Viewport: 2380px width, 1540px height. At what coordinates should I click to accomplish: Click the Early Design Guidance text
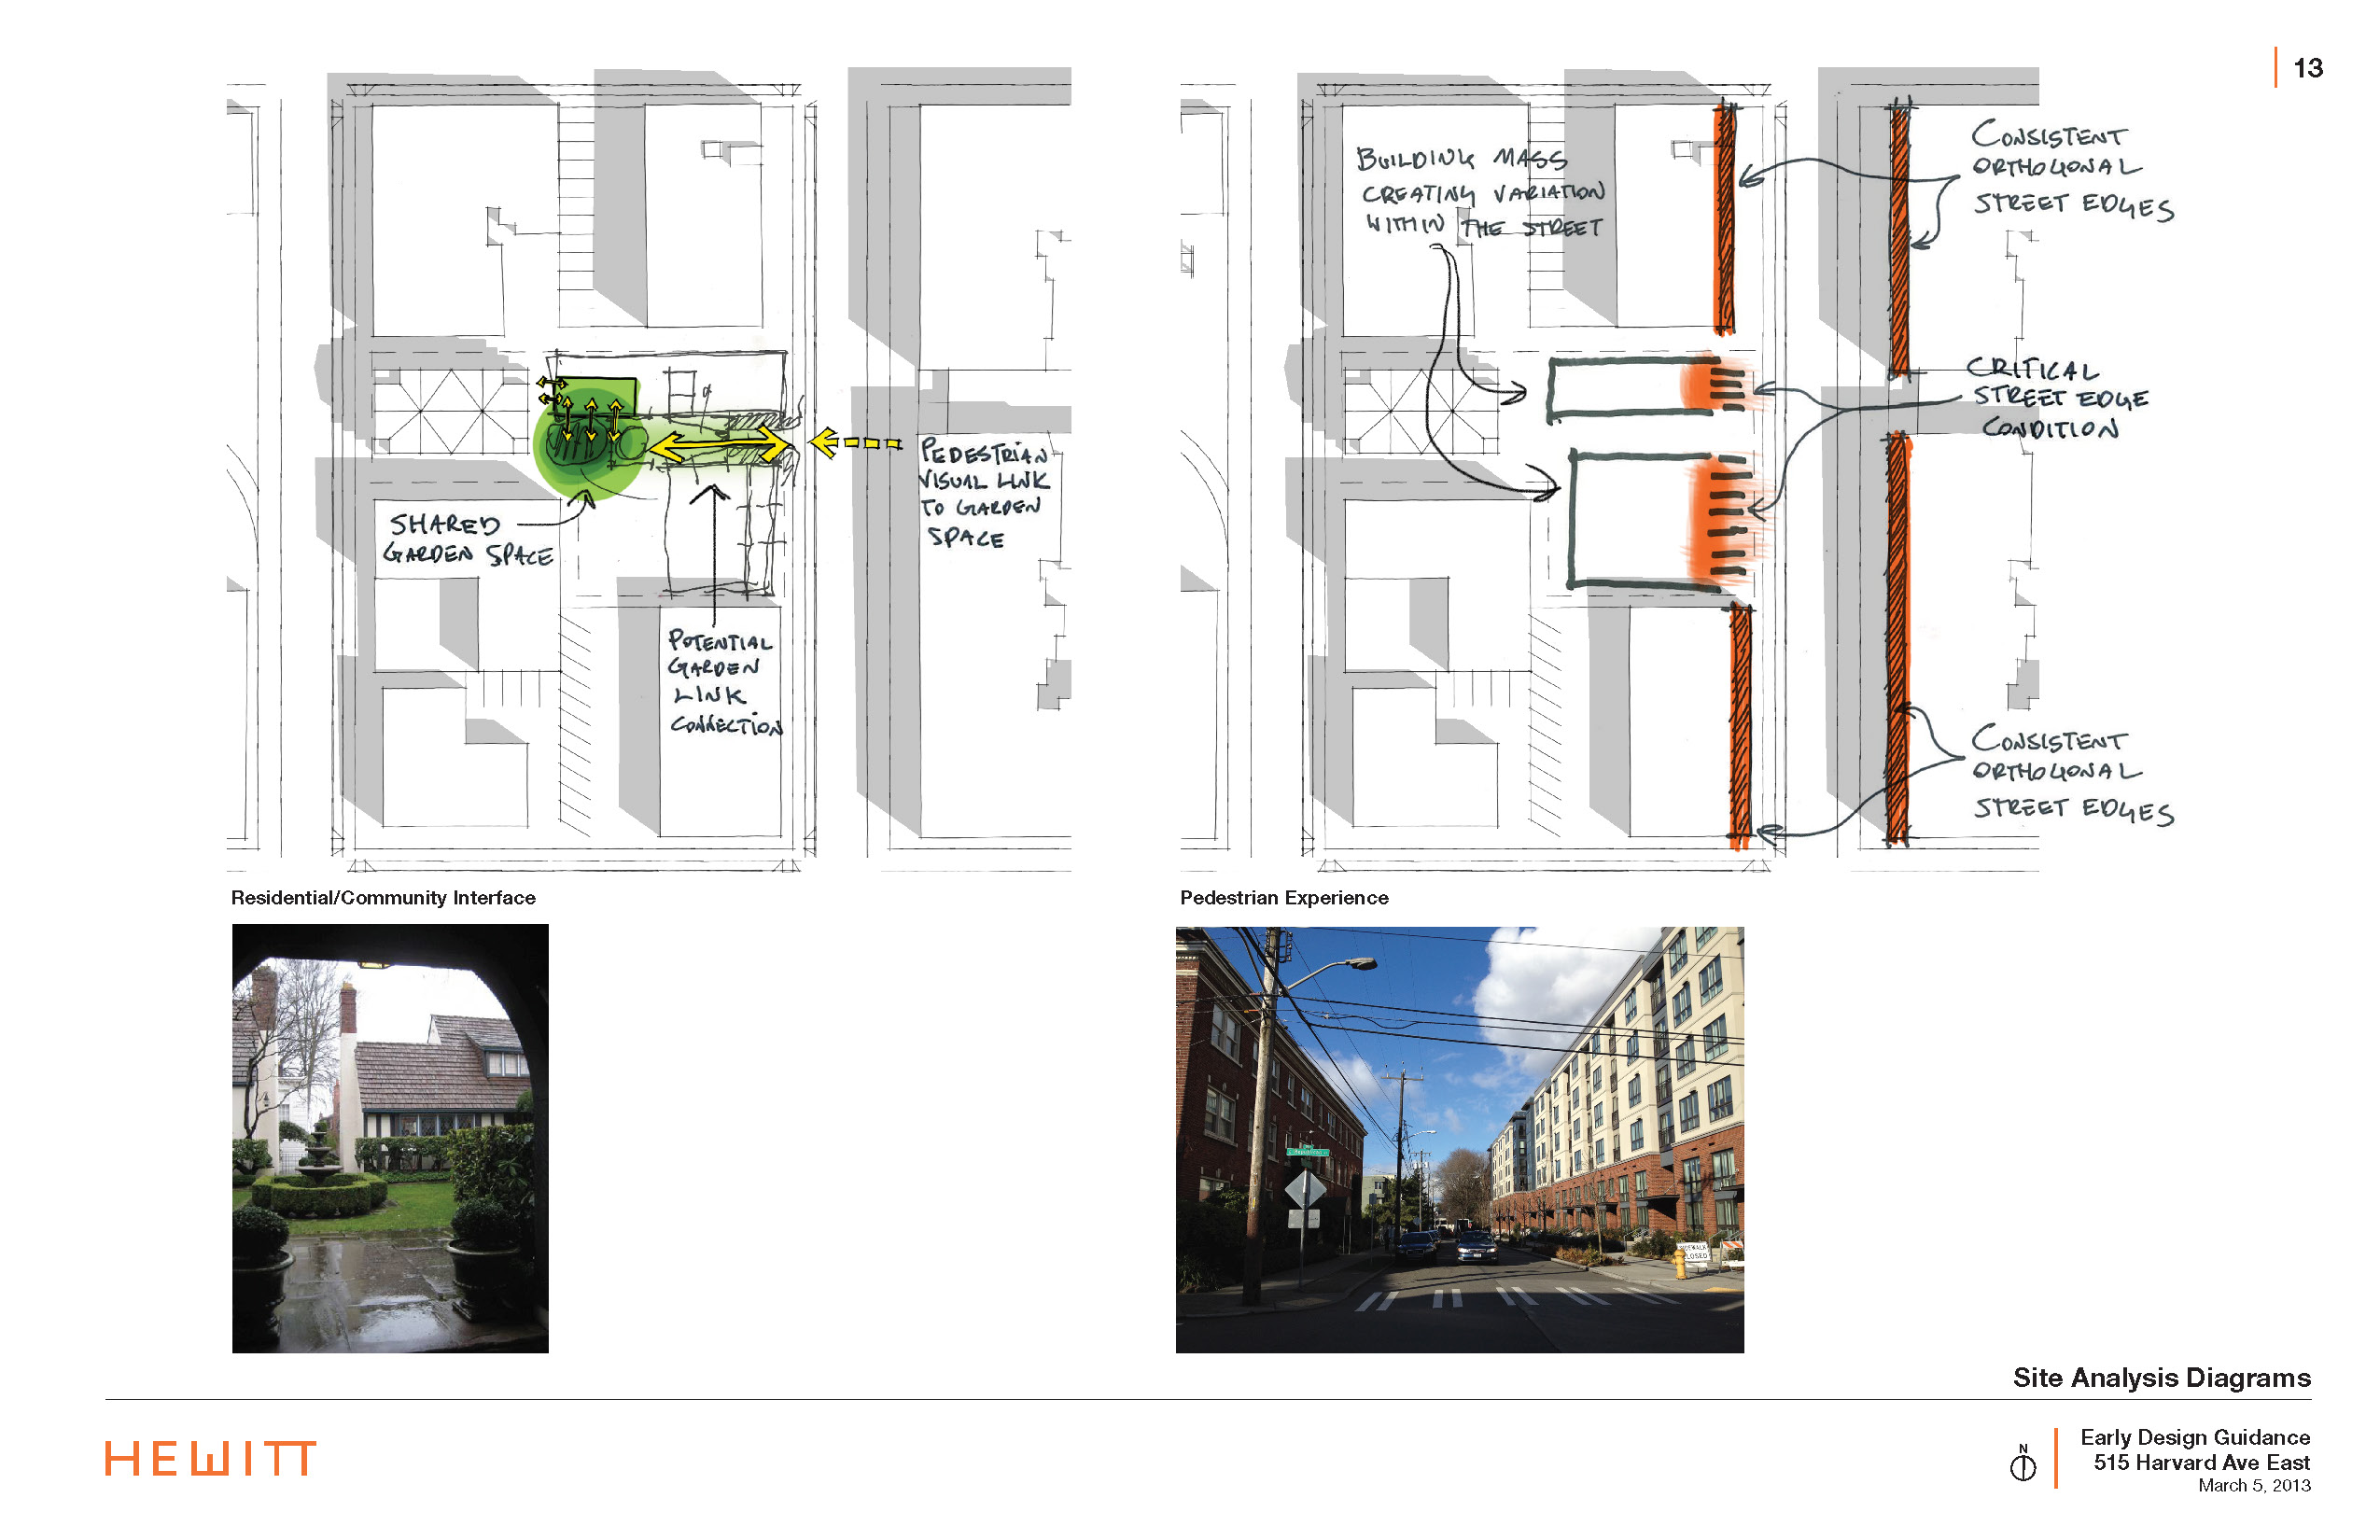(2195, 1437)
